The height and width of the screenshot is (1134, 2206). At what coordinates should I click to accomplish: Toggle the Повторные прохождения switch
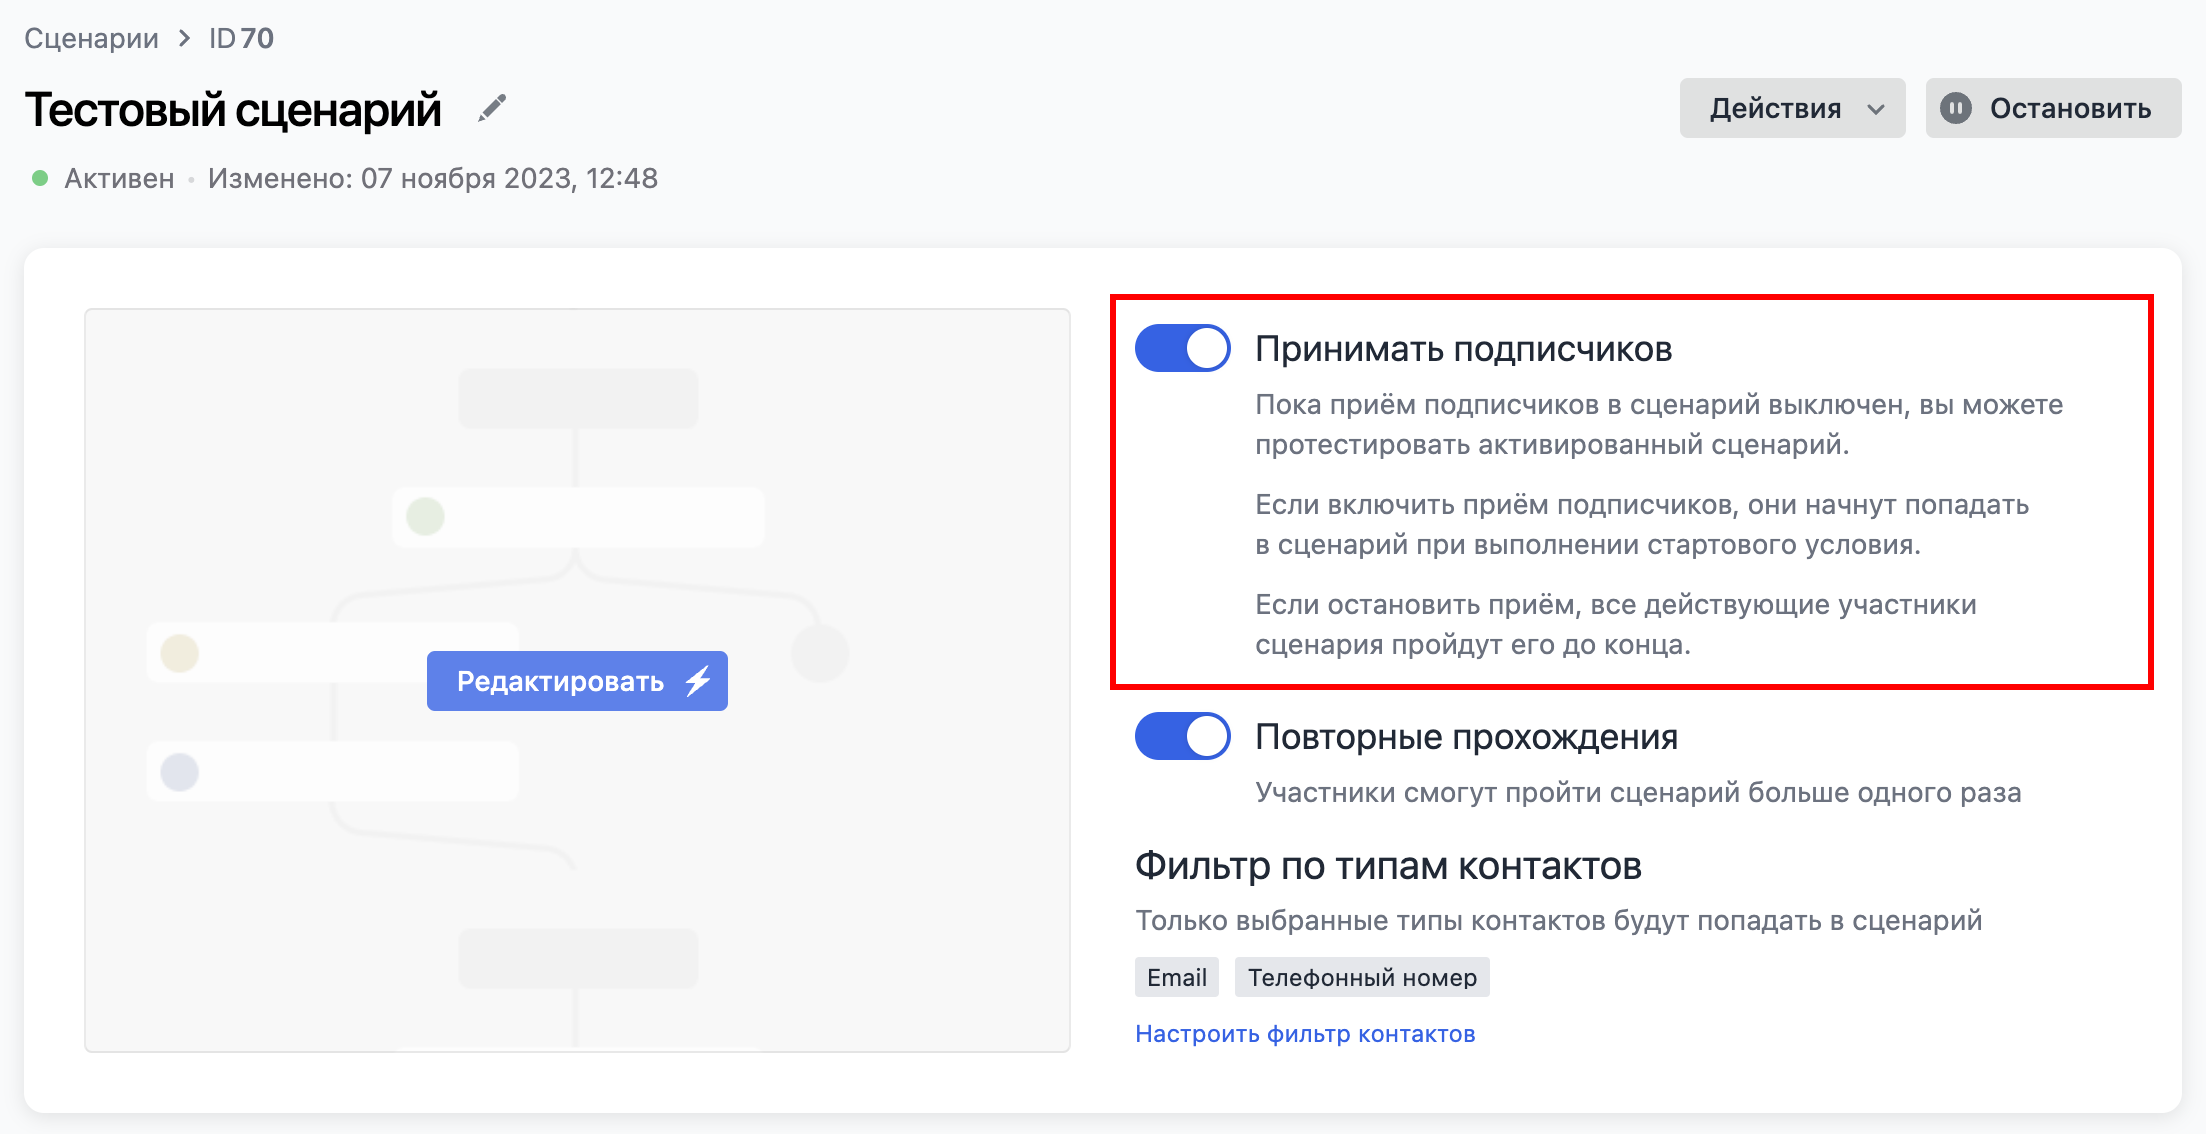[1182, 736]
